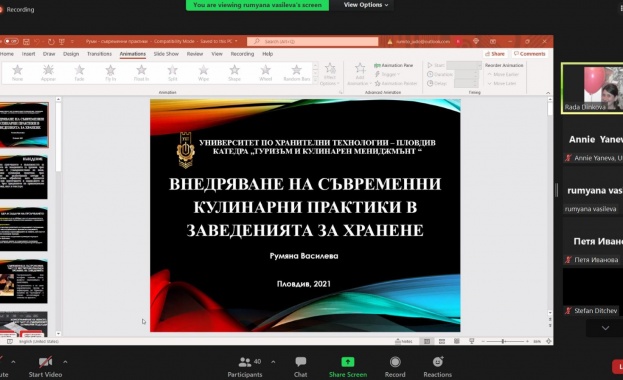Click the Start From Beginning presentation icon
623x380 pixels.
click(x=62, y=41)
